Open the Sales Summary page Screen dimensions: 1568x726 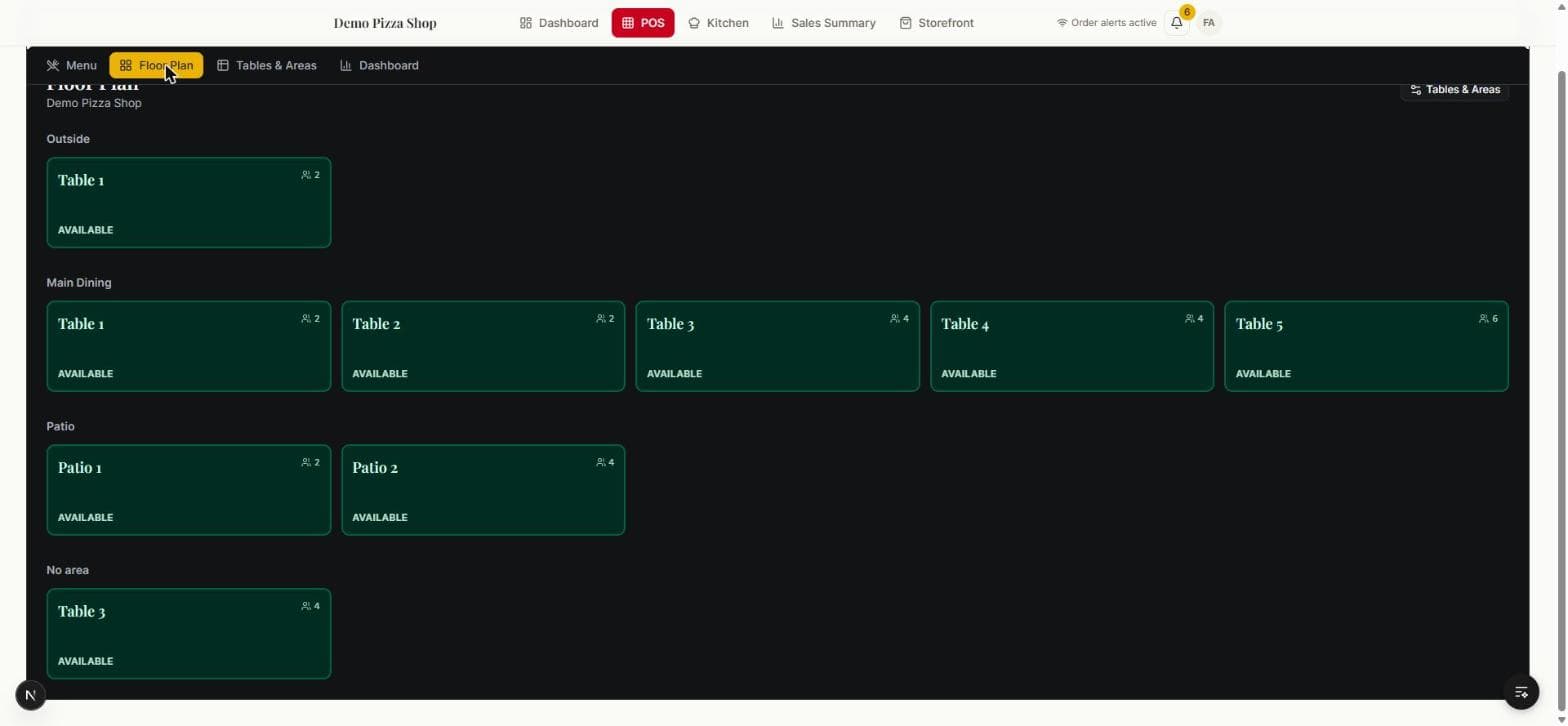point(824,23)
